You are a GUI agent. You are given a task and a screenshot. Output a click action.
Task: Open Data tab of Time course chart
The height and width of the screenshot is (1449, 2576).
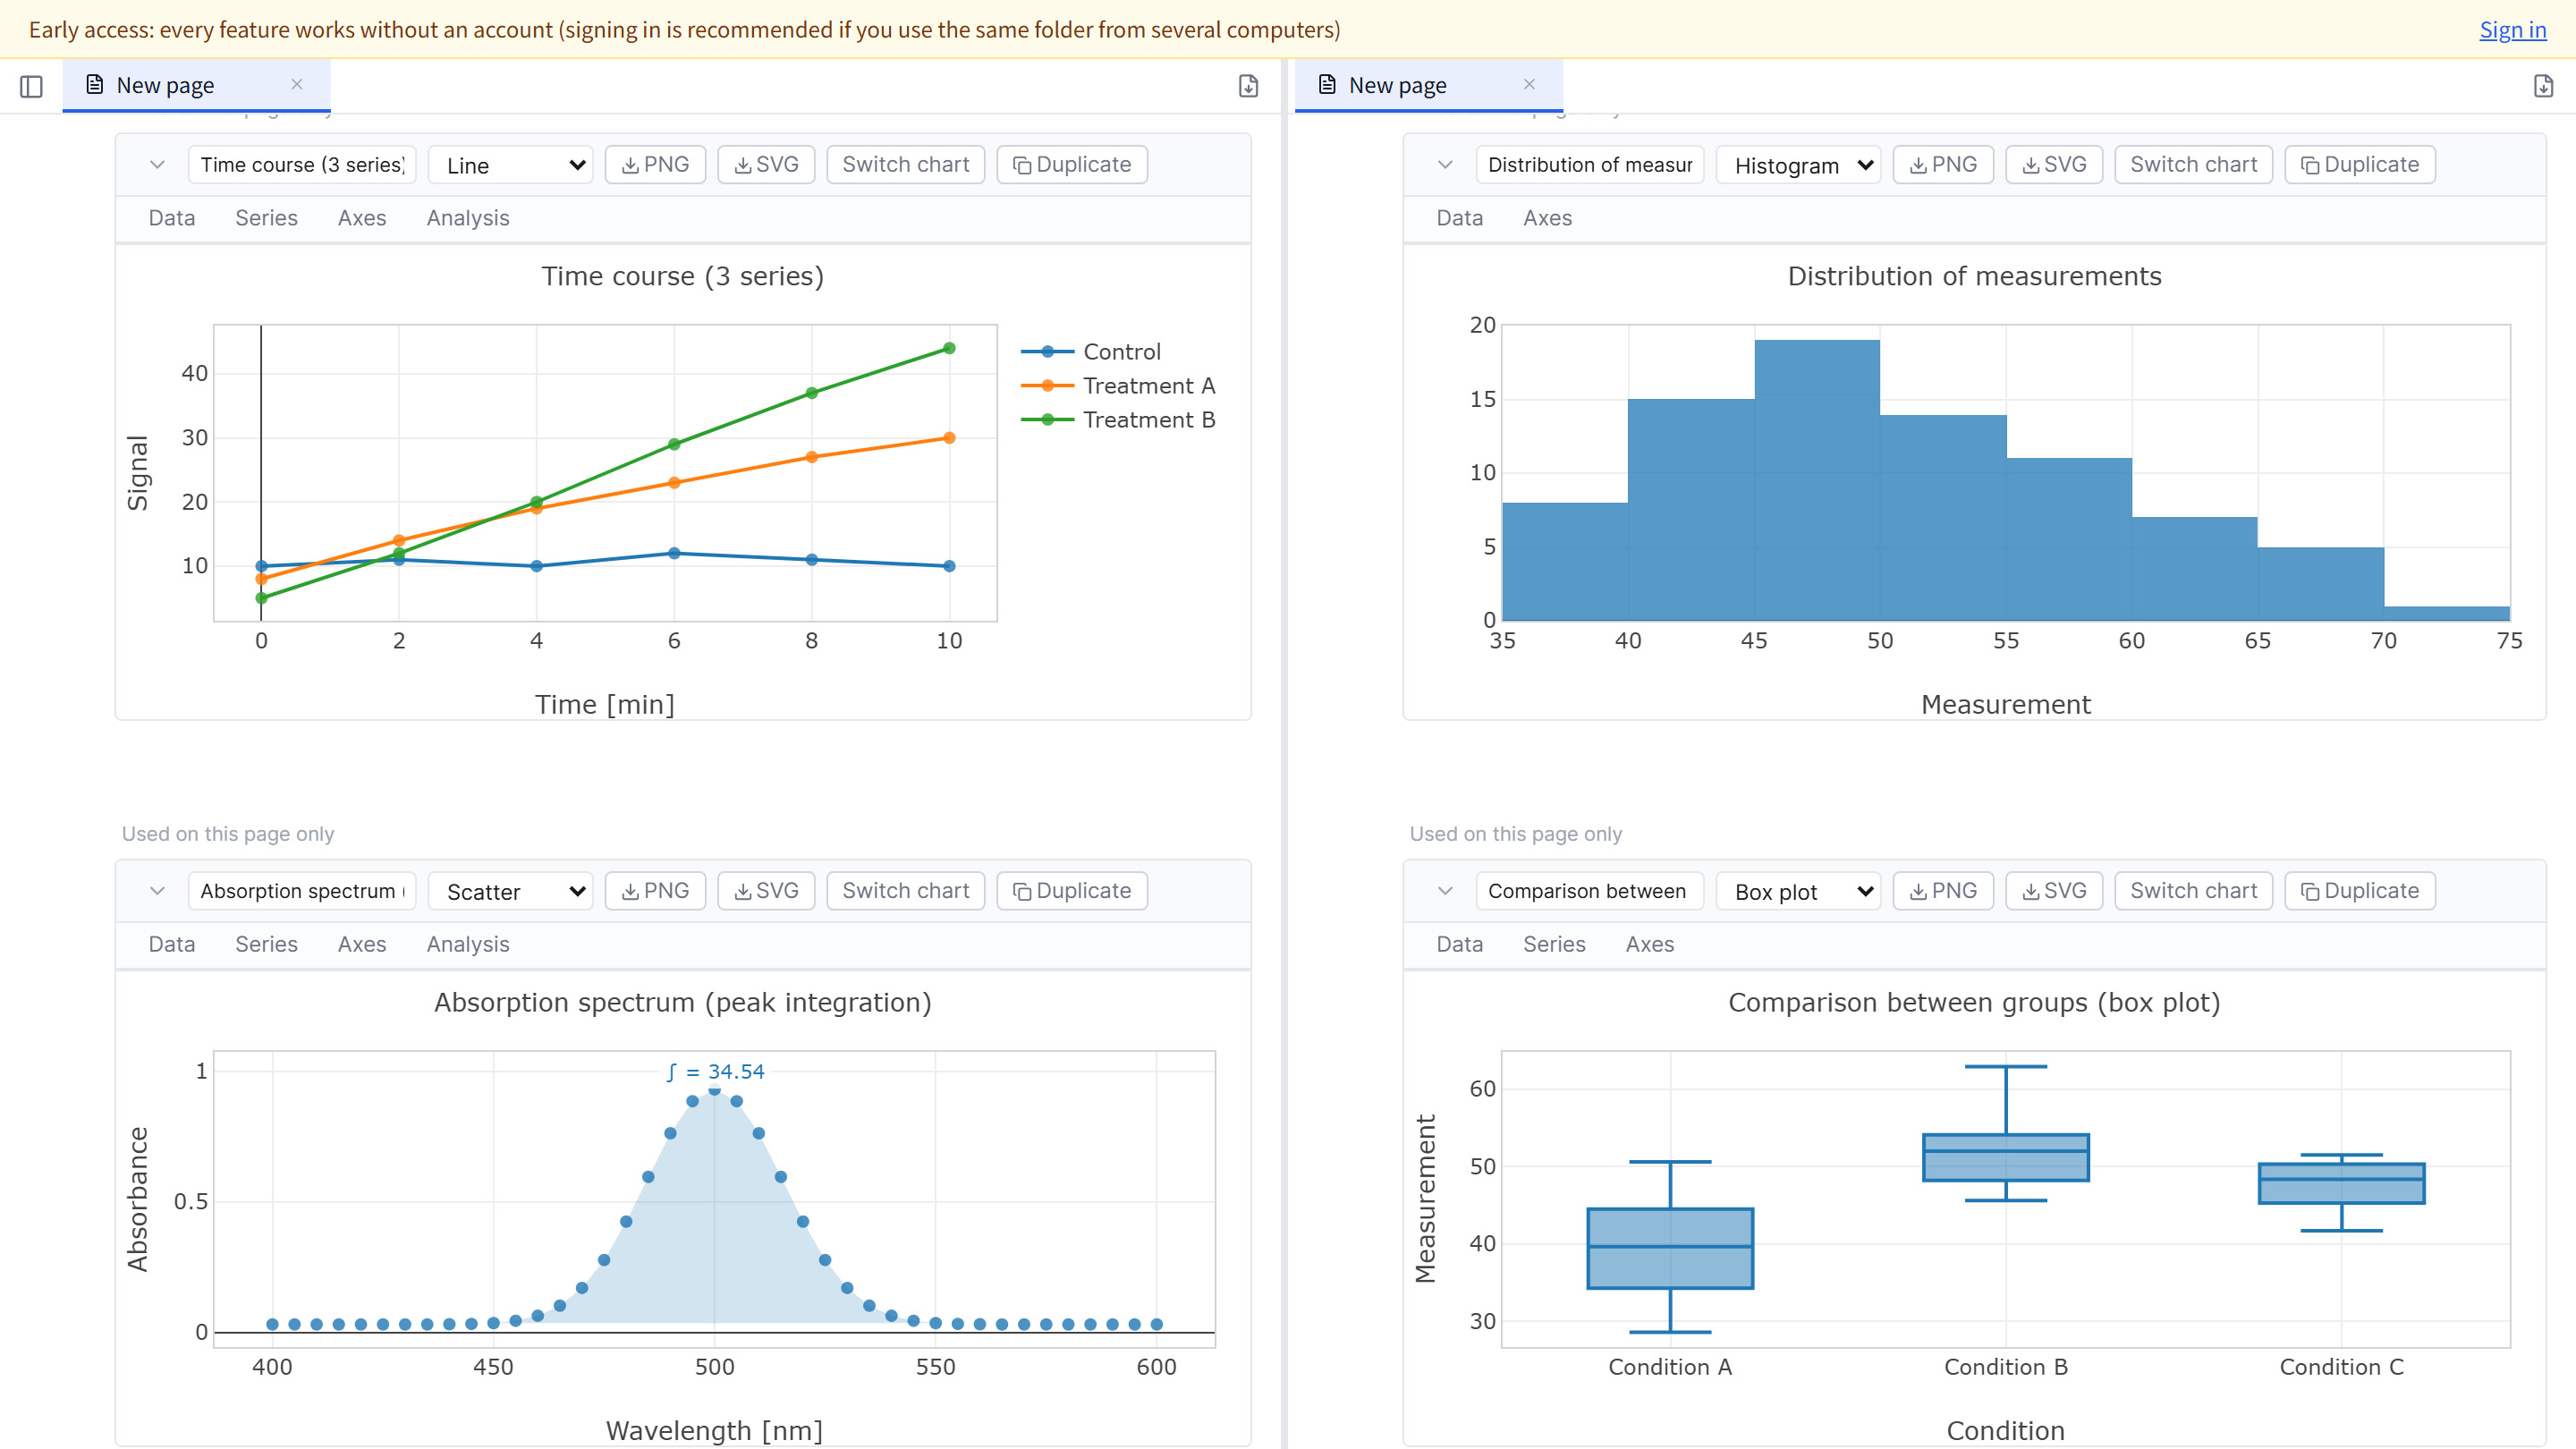point(172,218)
